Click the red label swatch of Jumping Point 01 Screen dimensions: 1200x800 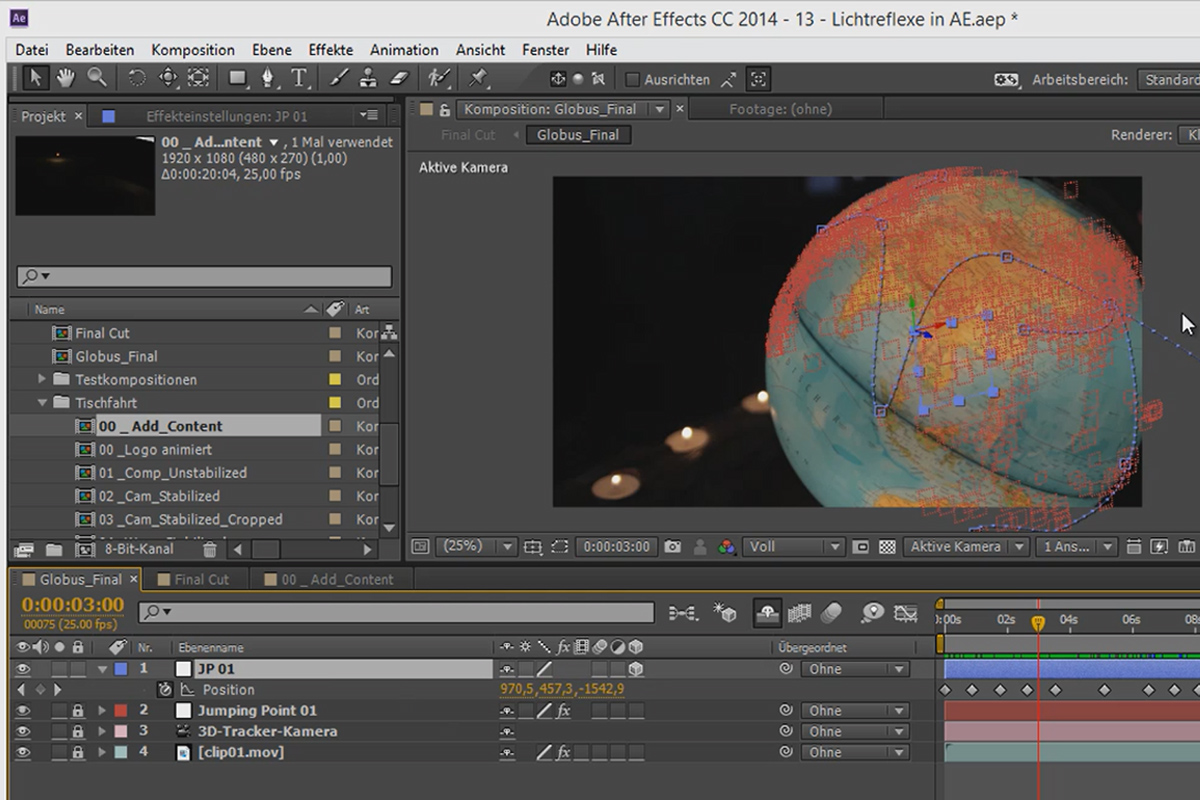[x=121, y=711]
